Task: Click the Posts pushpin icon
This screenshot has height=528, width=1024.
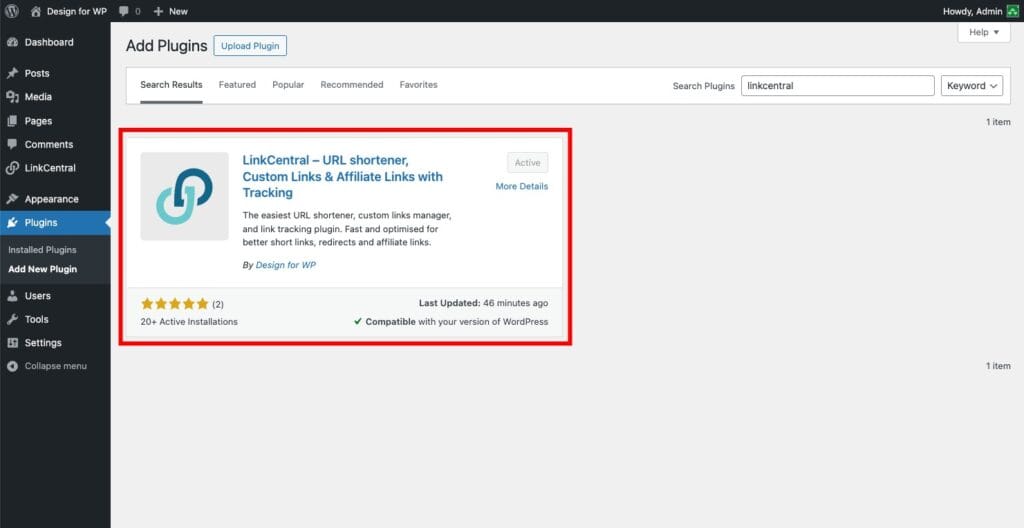Action: click(x=12, y=73)
